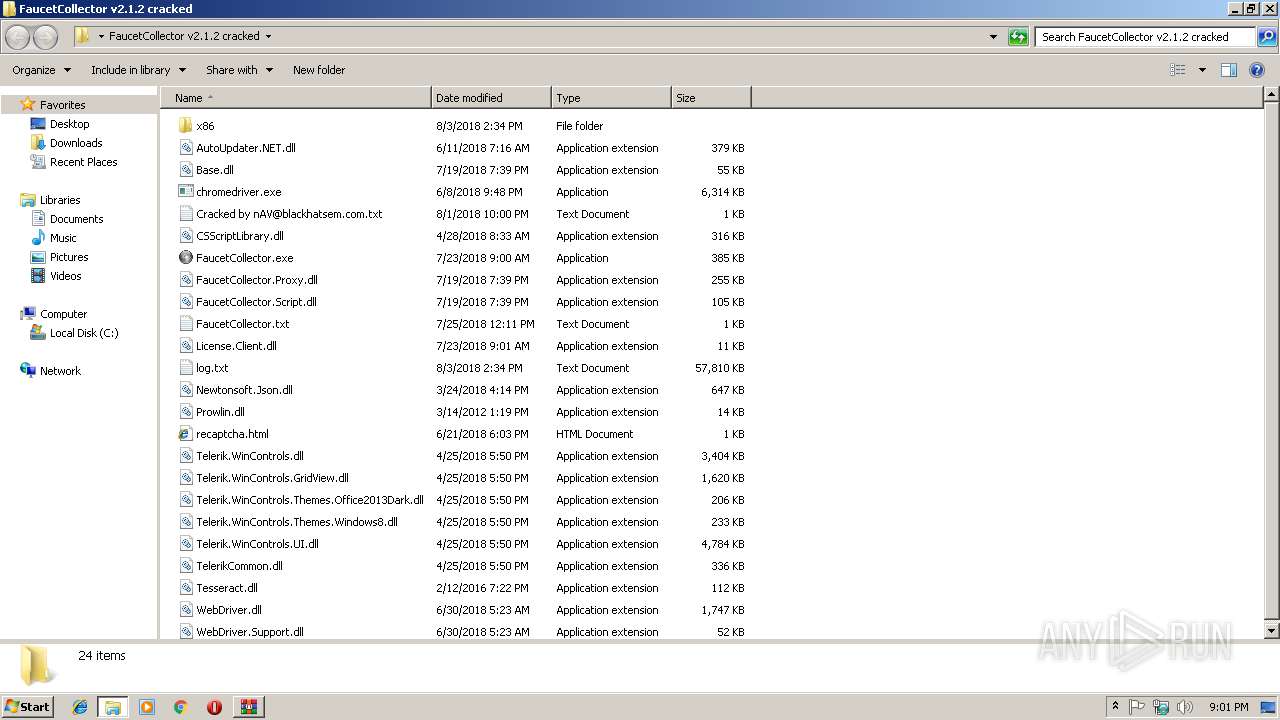Select the FaucetCollector.exe application icon
The image size is (1280, 720).
tap(185, 258)
